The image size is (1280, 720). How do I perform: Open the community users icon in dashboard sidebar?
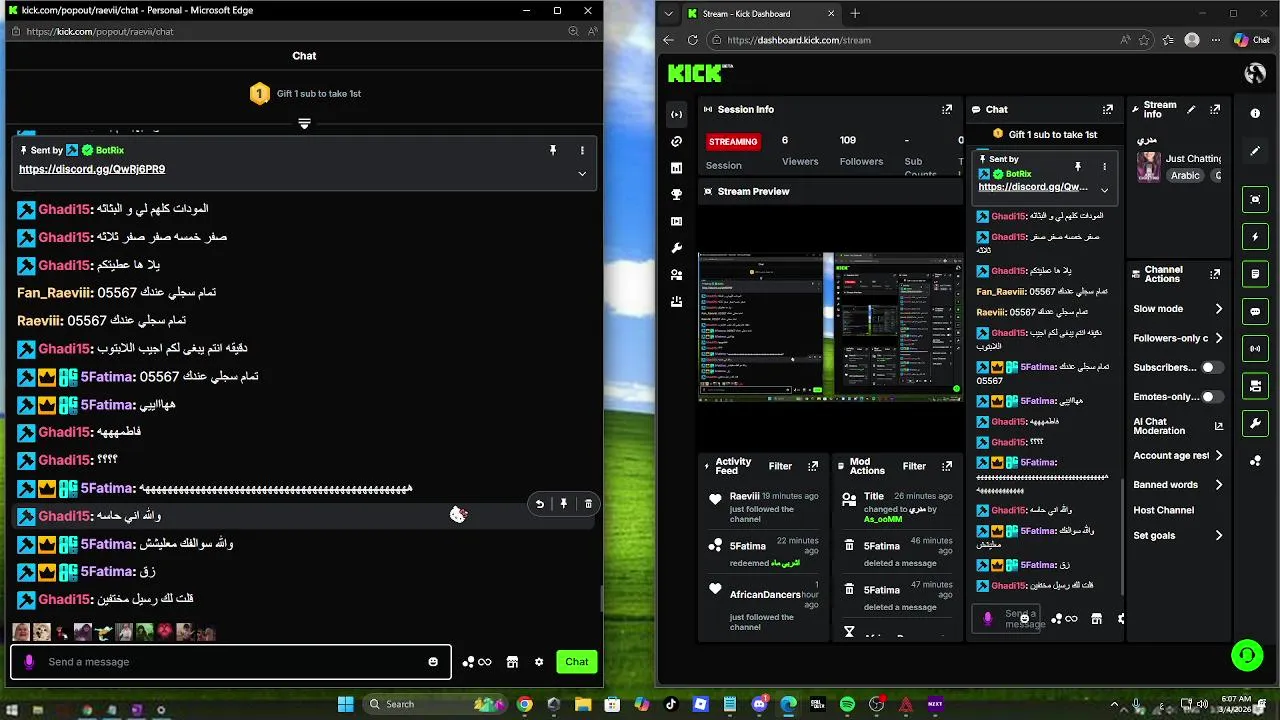(x=677, y=274)
